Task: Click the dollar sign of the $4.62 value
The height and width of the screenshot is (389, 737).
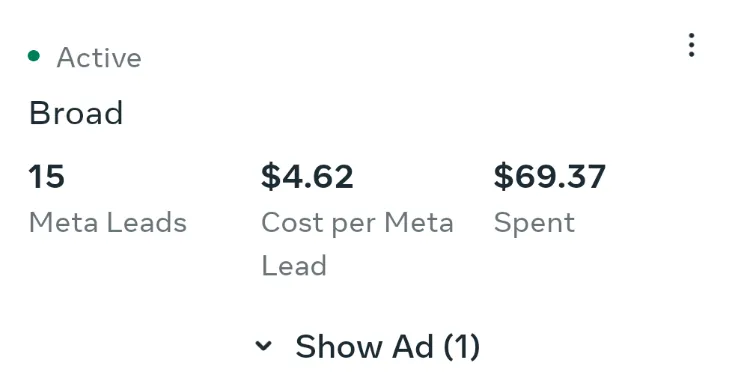Action: [271, 177]
